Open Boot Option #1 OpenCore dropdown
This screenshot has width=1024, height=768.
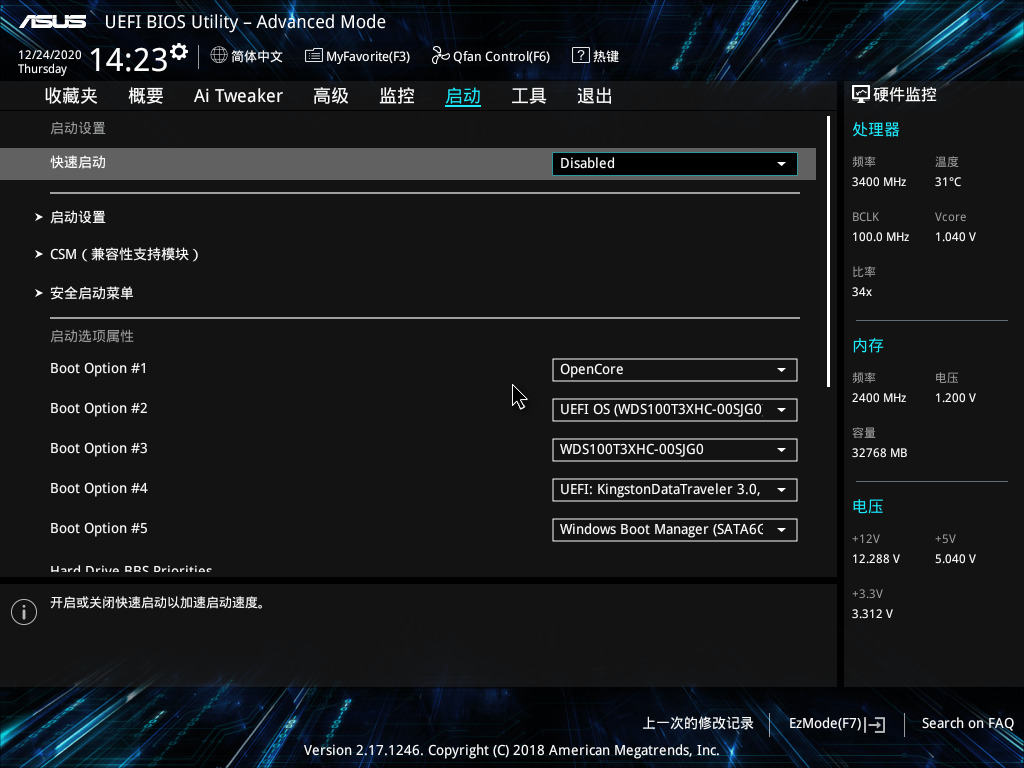675,370
